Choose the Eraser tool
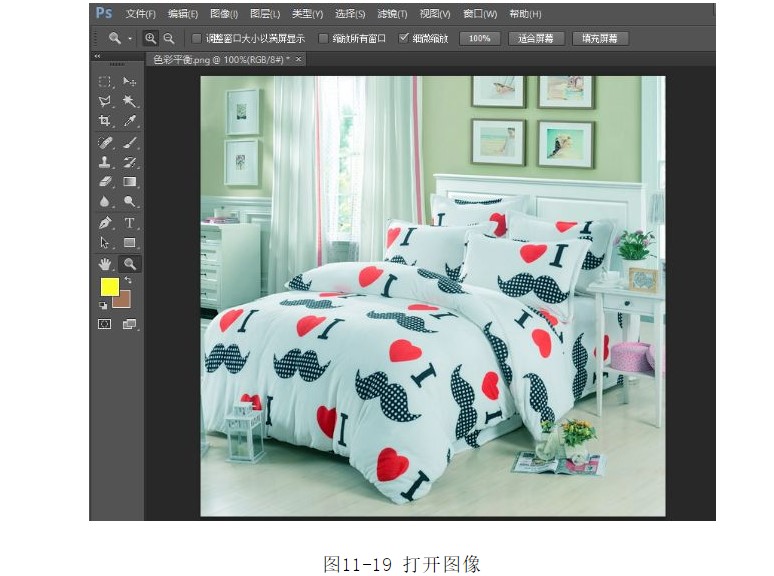 point(105,182)
